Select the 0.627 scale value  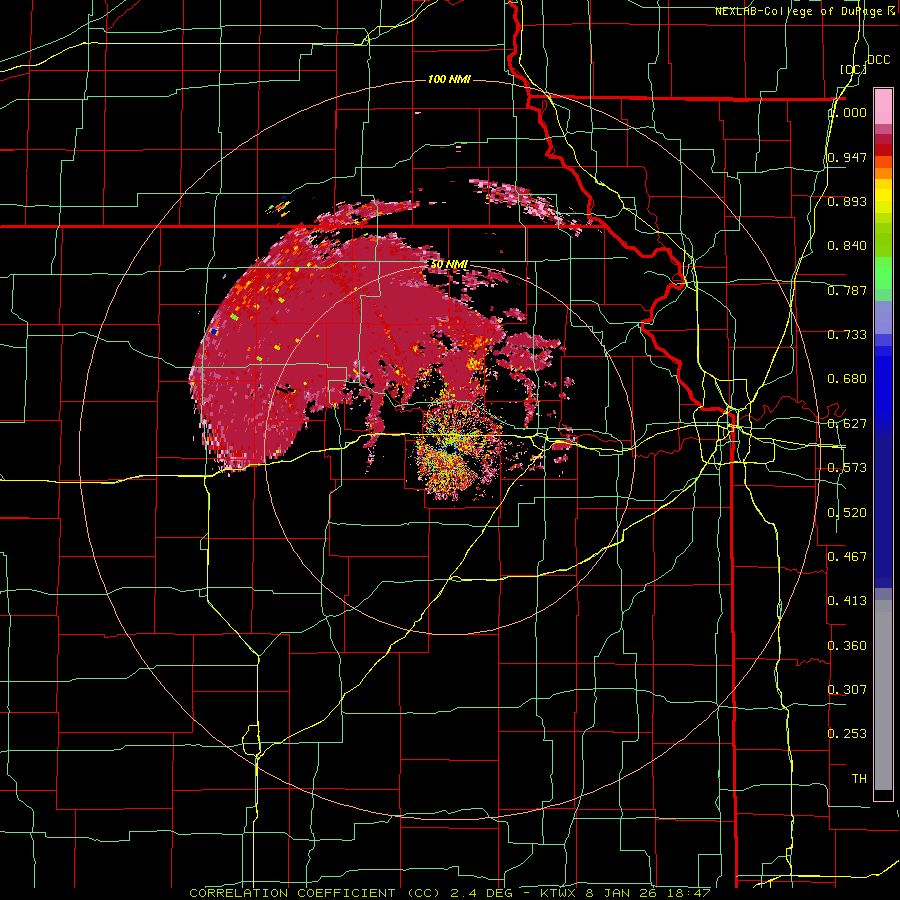coord(847,424)
